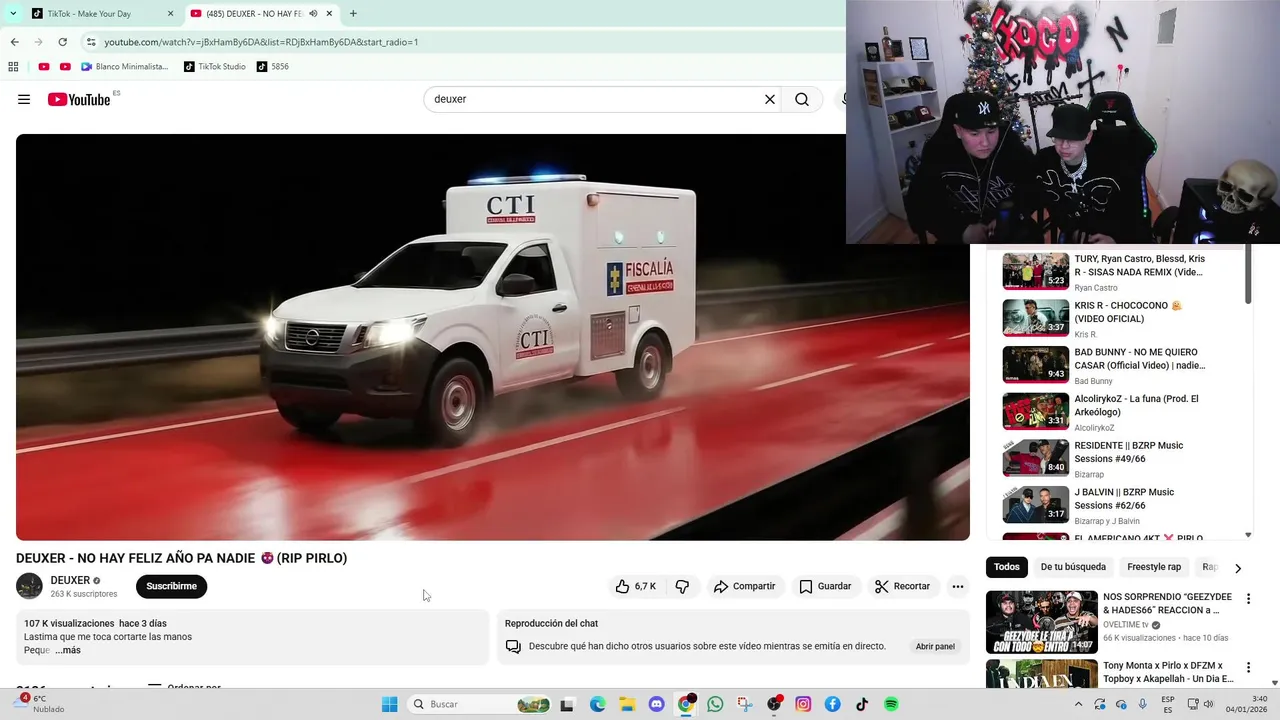Image resolution: width=1280 pixels, height=720 pixels.
Task: Mute tab via speaker icon on DEUXER tab
Action: click(313, 14)
